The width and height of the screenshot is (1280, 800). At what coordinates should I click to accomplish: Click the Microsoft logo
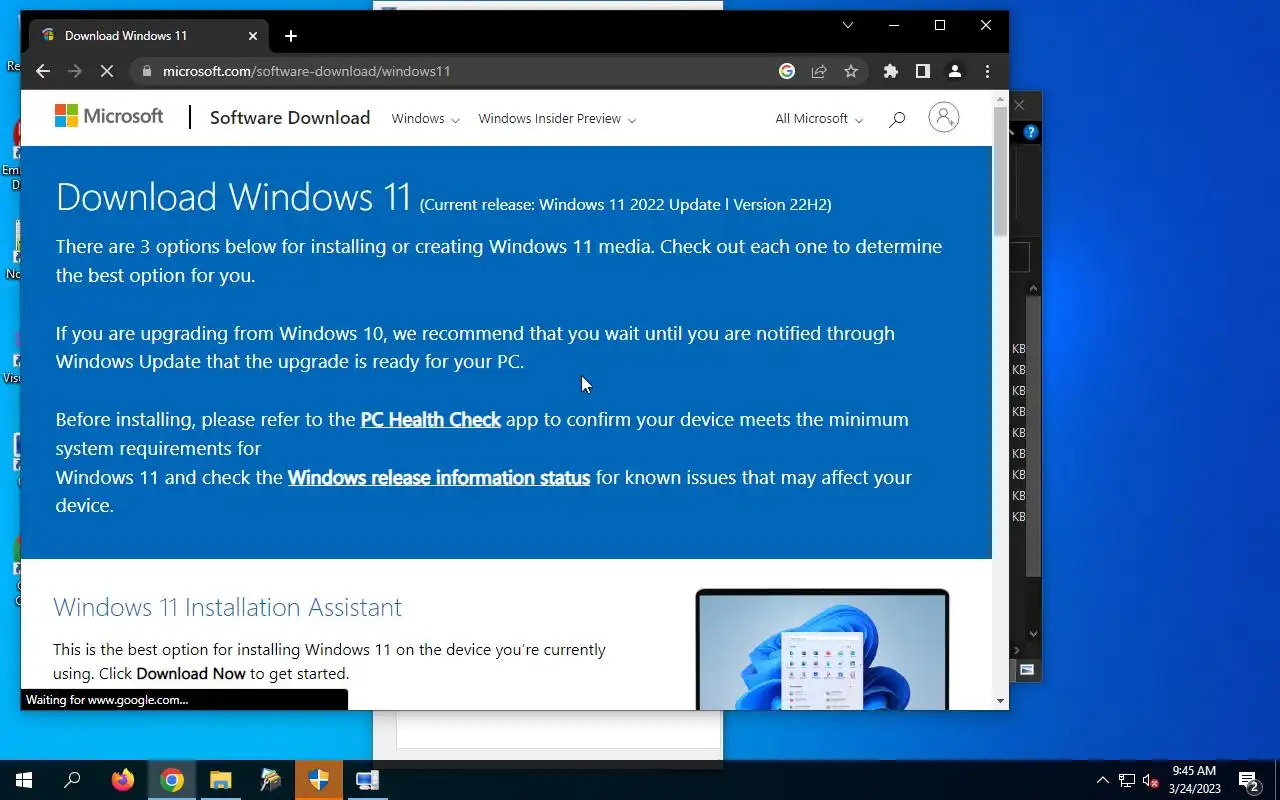click(109, 116)
